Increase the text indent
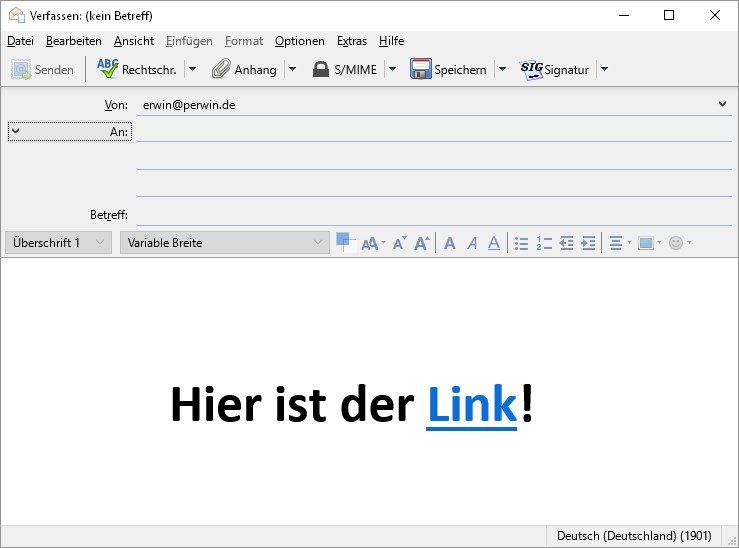 coord(588,243)
